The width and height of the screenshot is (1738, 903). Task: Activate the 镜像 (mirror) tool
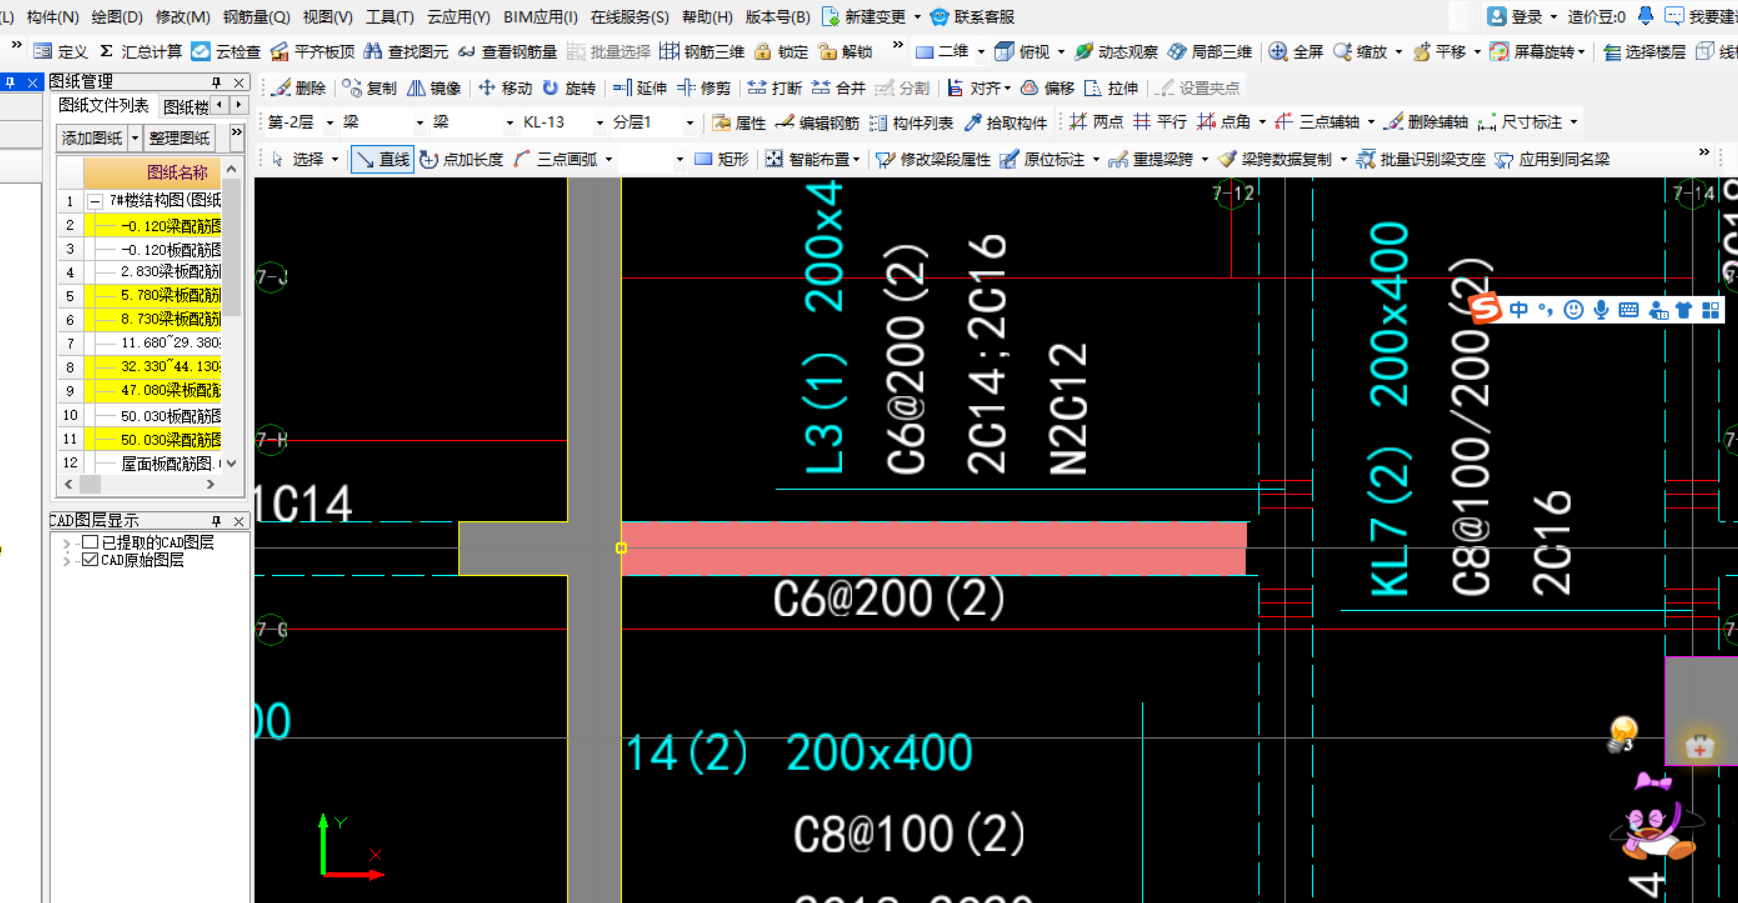click(434, 88)
